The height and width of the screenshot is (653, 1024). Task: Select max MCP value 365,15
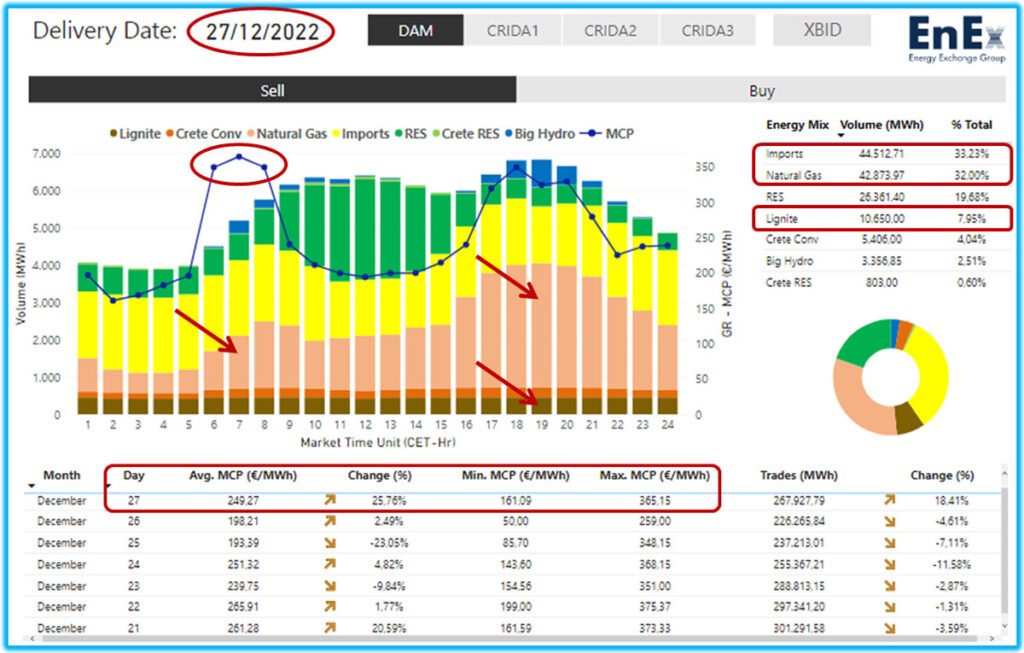point(654,500)
